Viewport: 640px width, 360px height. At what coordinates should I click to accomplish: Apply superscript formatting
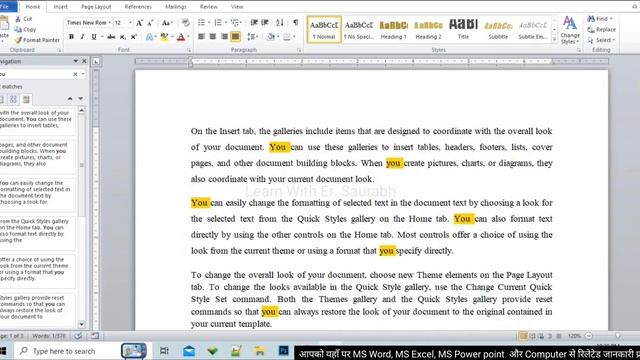point(133,37)
